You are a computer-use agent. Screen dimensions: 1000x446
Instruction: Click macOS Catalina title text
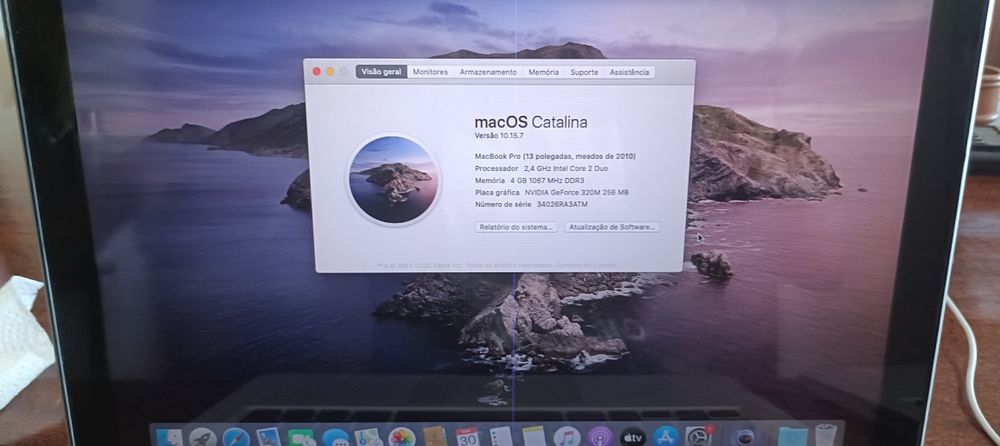(531, 122)
